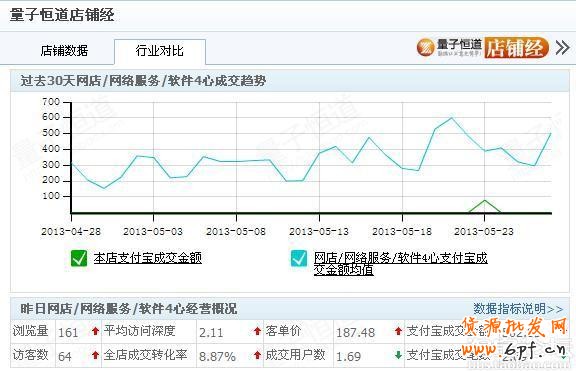The image size is (576, 371).
Task: Toggle the cyan 支付宝成交金额均值 series checkbox
Action: (x=299, y=258)
